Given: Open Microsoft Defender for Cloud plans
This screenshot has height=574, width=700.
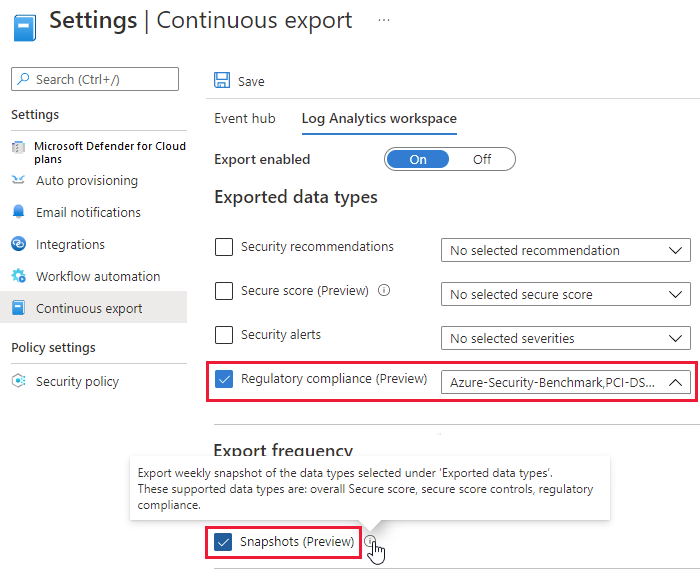Looking at the screenshot, I should [109, 152].
